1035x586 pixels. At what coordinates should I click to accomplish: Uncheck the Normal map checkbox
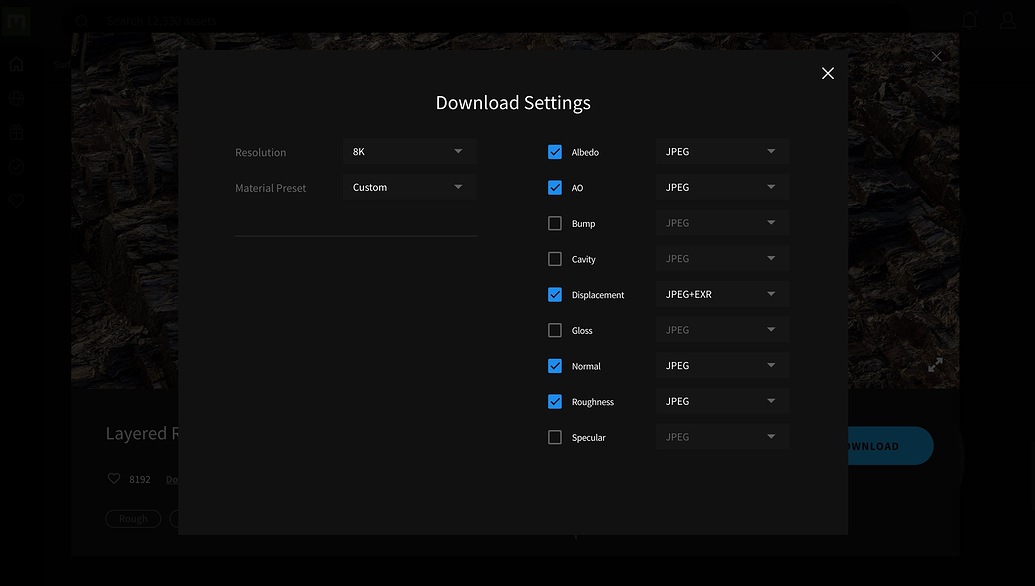tap(555, 366)
